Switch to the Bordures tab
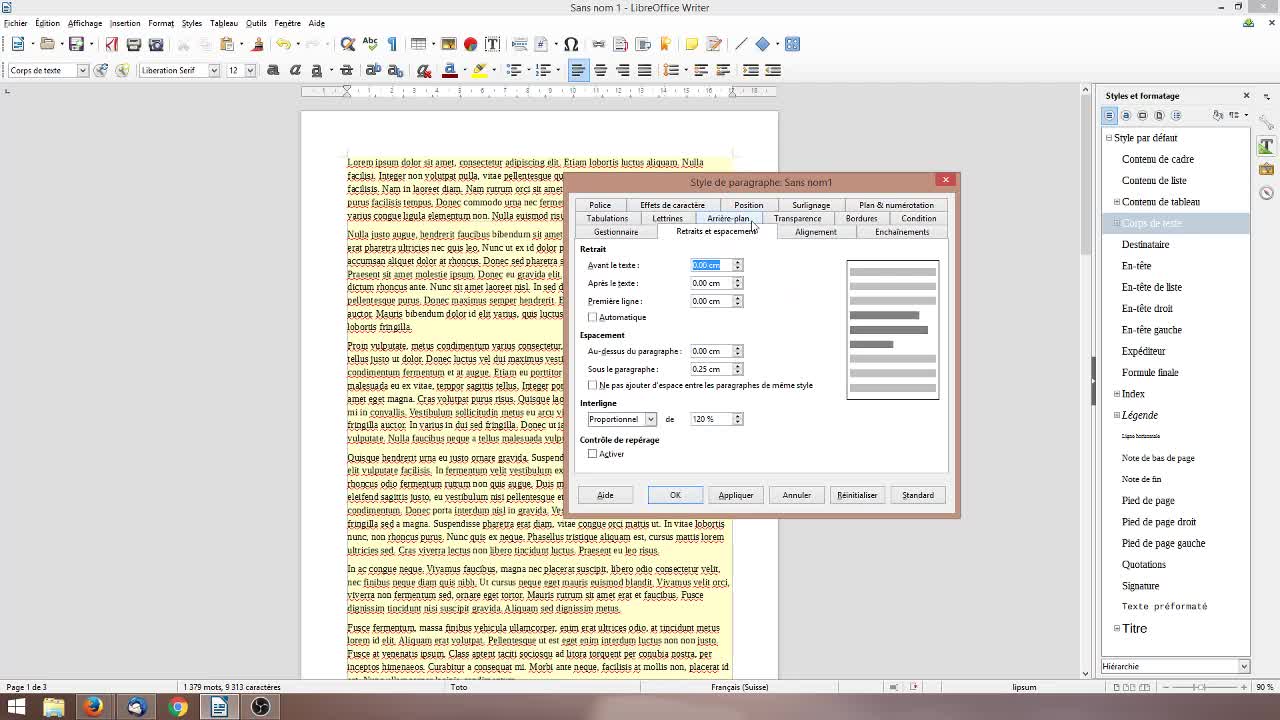This screenshot has width=1280, height=720. (x=860, y=218)
